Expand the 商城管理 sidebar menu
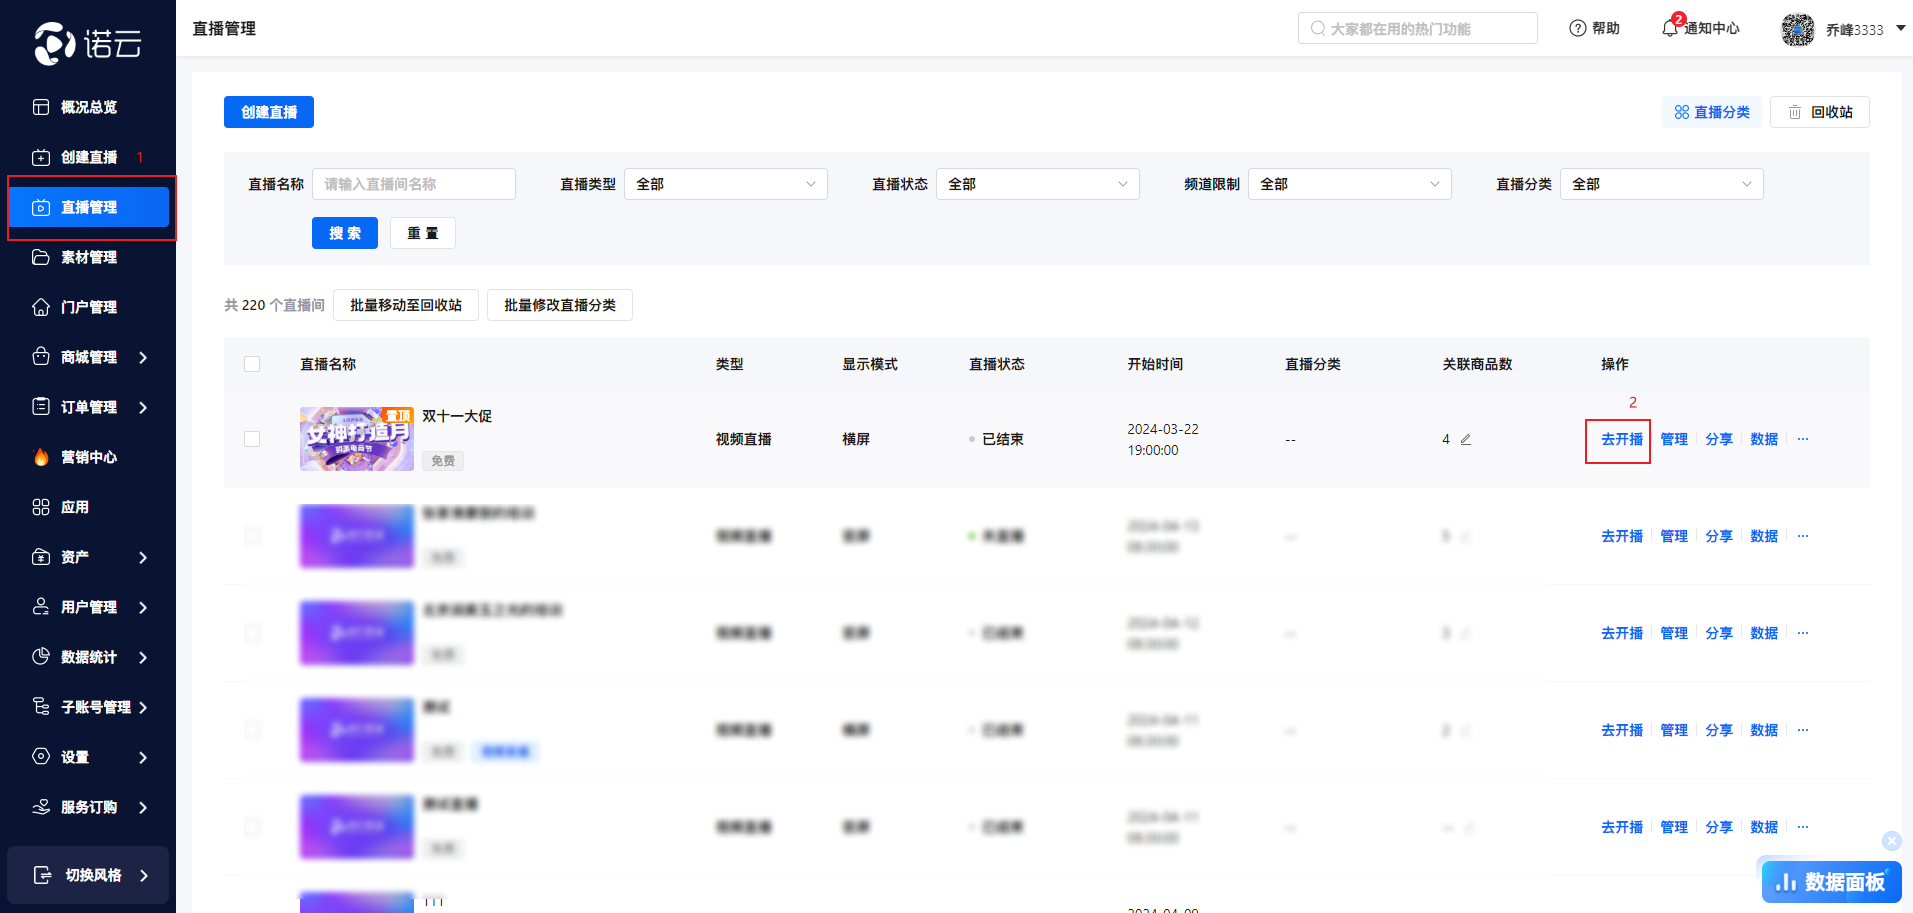This screenshot has width=1913, height=913. click(89, 357)
